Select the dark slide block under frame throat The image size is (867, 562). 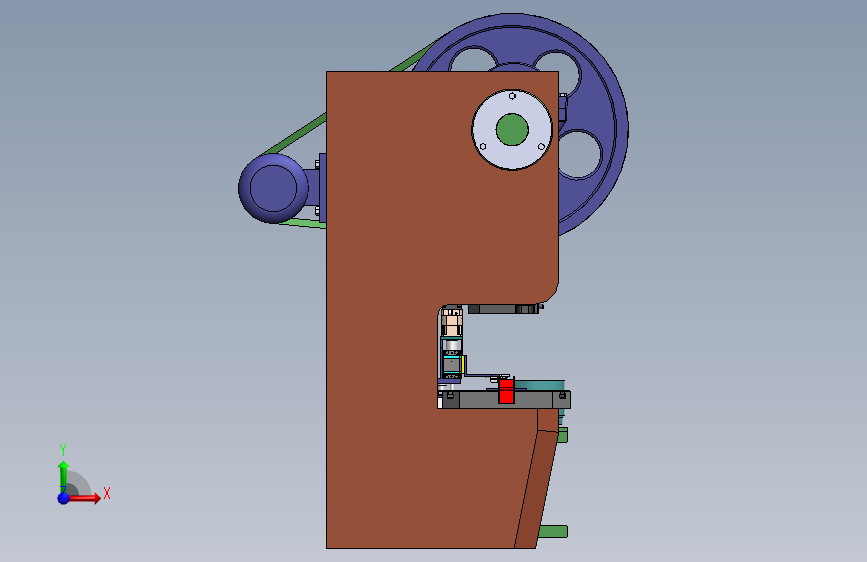point(502,309)
